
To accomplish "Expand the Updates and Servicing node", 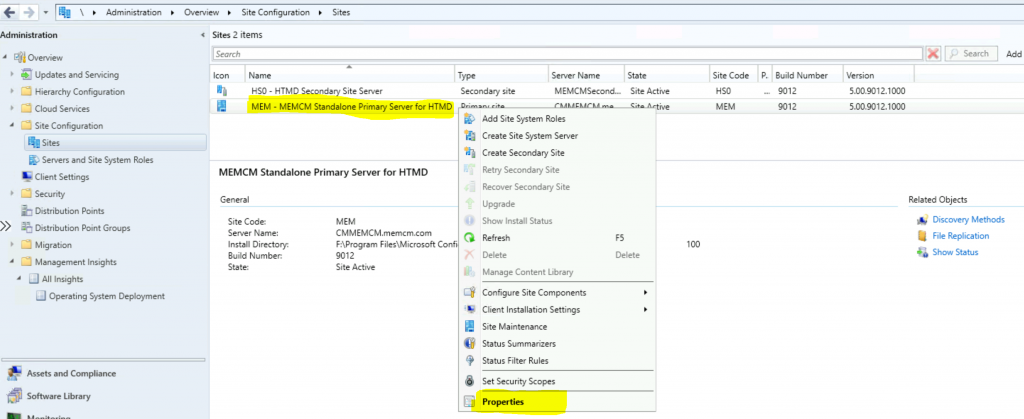I will [12, 75].
